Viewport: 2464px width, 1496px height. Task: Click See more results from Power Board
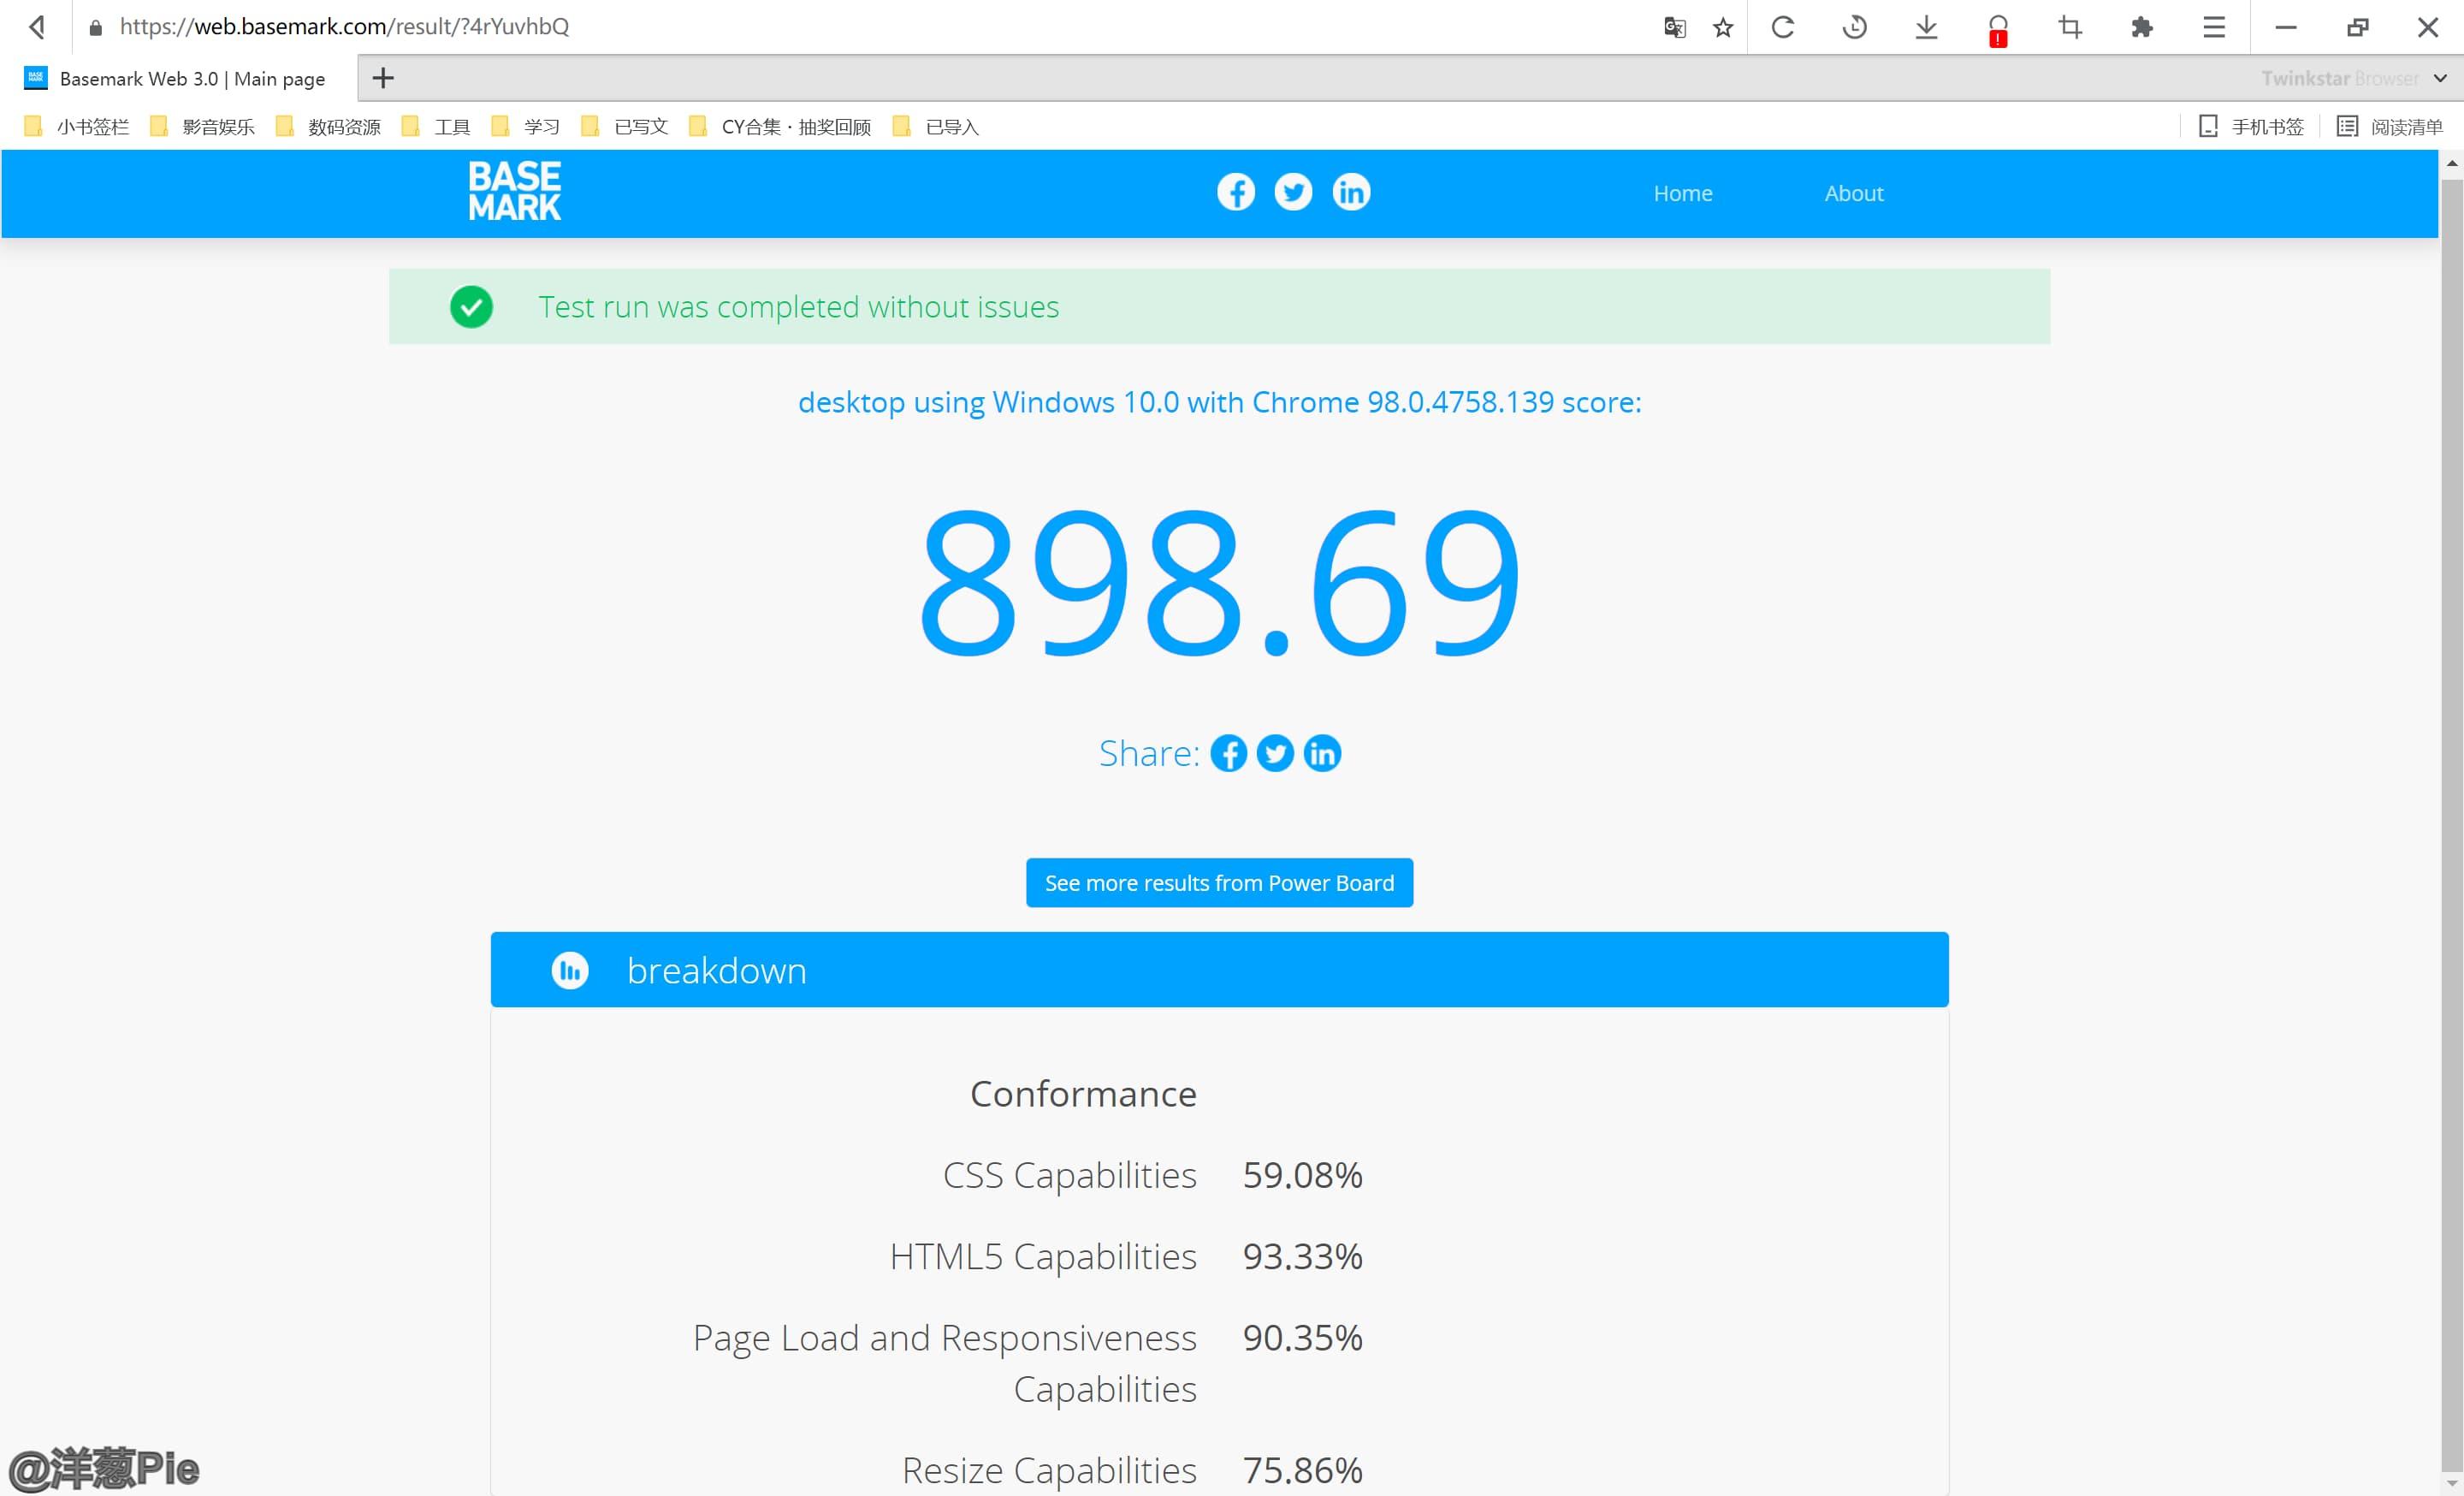click(1219, 882)
